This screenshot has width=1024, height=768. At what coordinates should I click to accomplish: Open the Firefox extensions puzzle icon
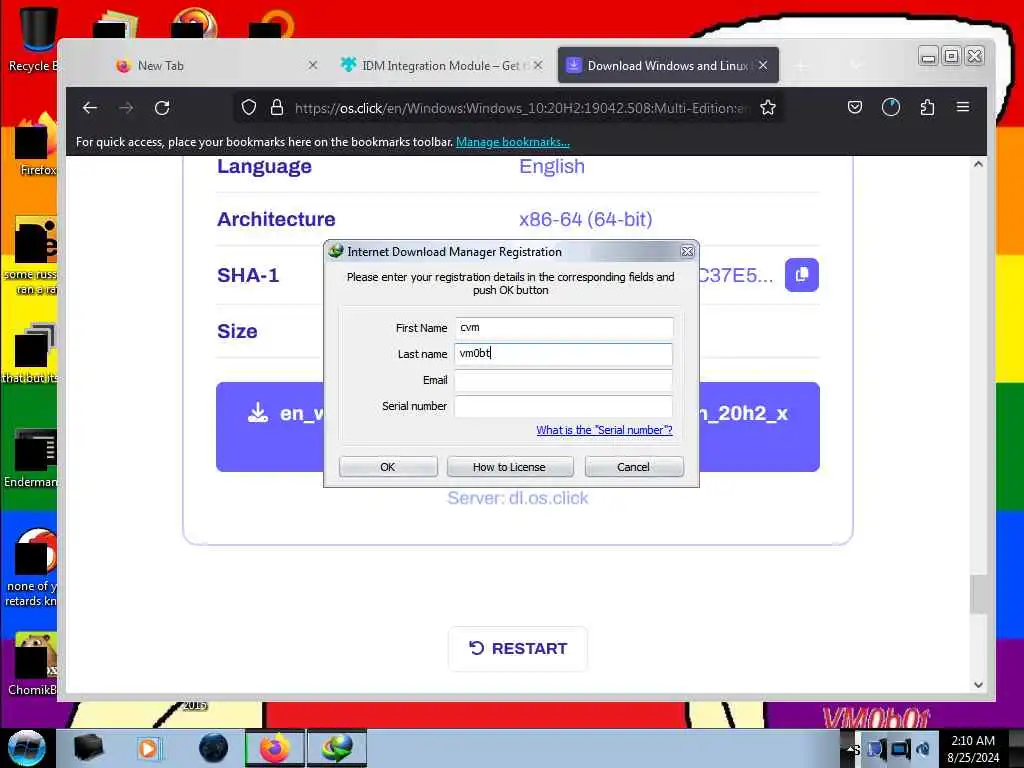(927, 108)
